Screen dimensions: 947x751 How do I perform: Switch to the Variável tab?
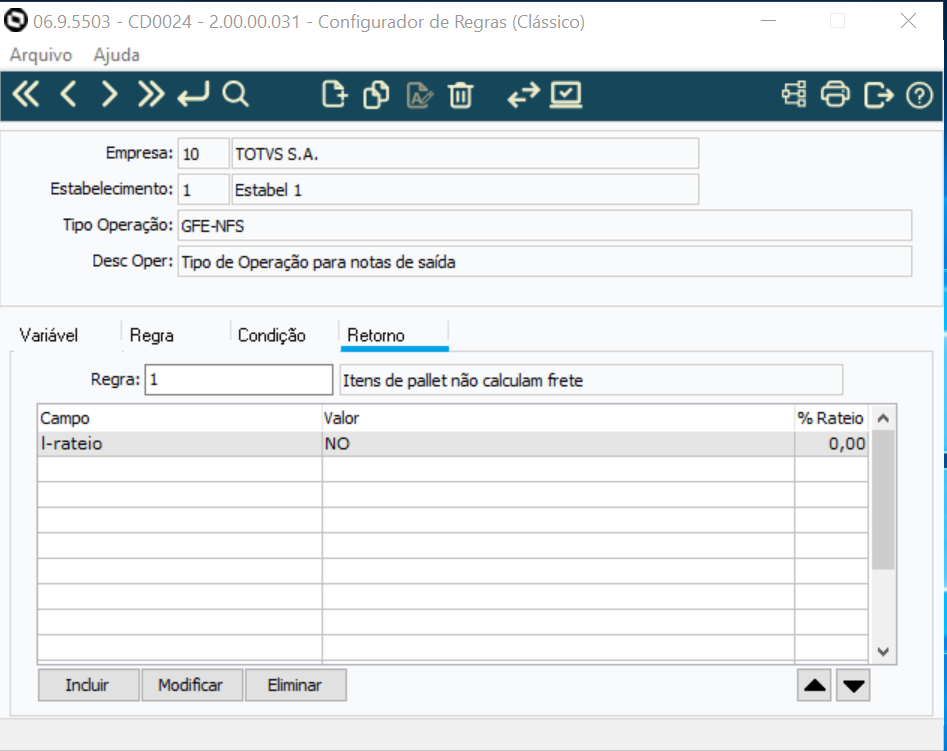[49, 335]
